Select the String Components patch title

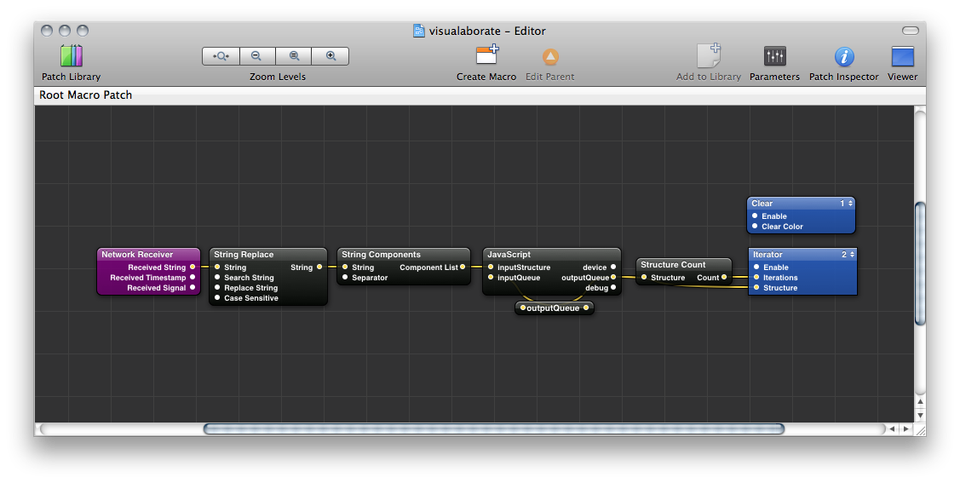[381, 255]
